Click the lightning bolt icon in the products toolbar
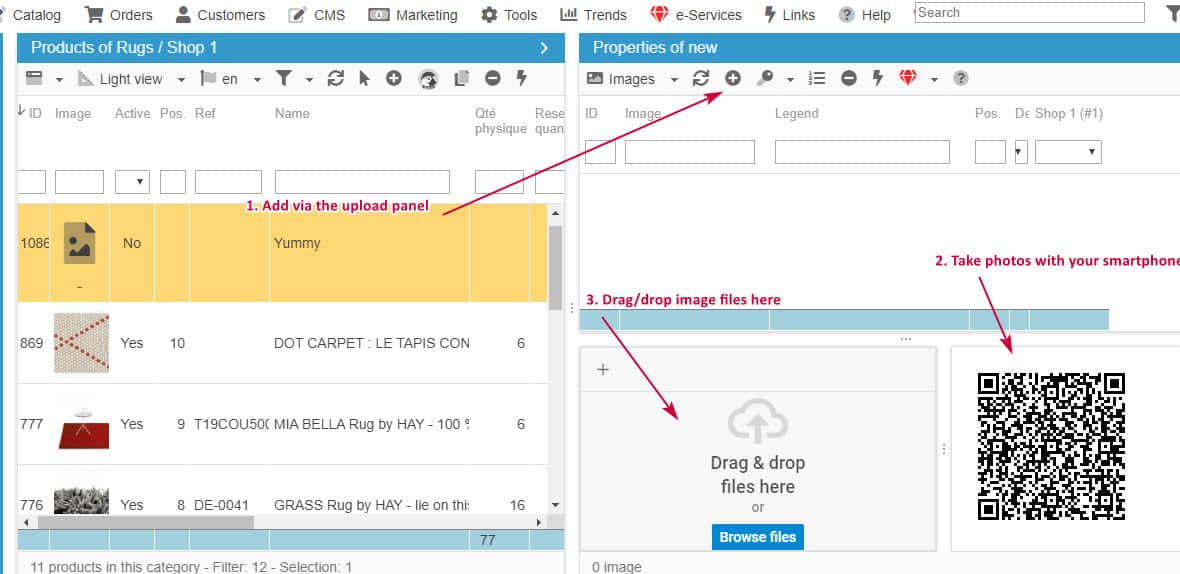1180x574 pixels. [521, 78]
